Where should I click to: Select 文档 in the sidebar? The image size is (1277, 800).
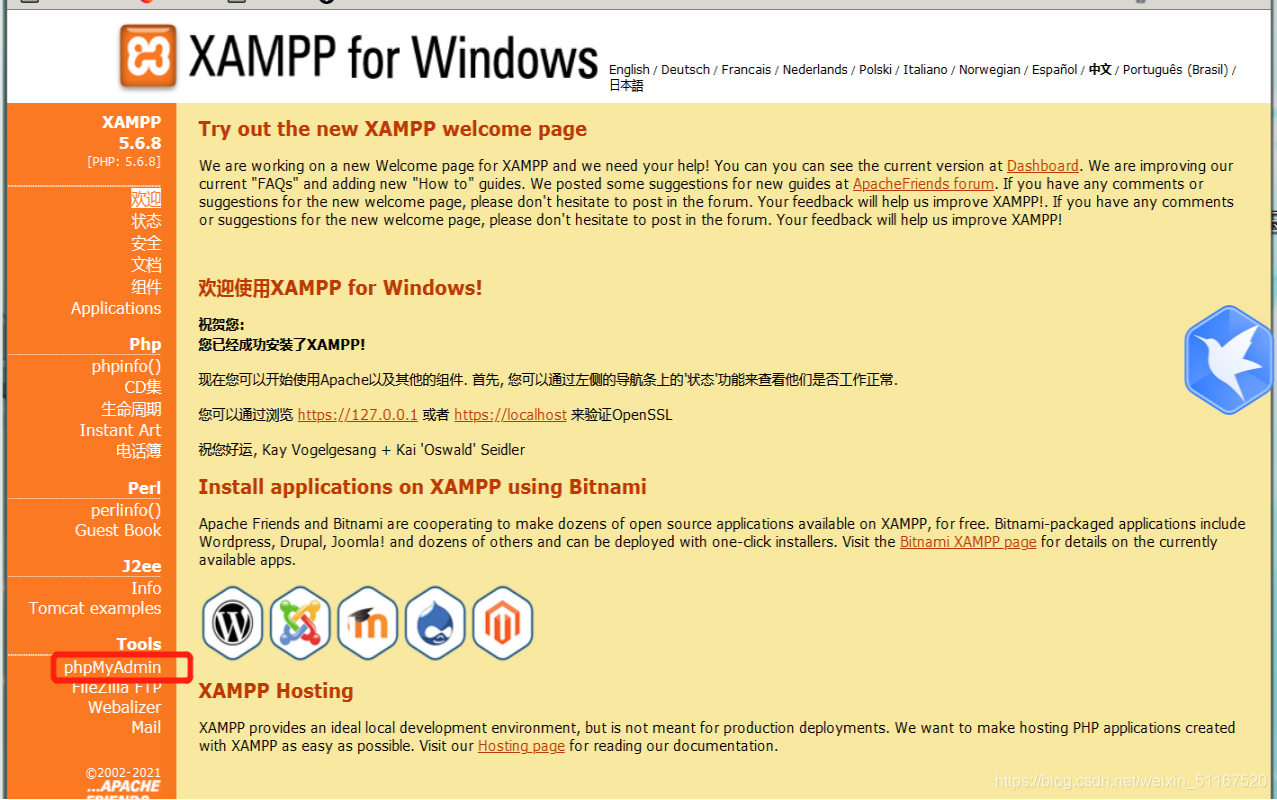point(146,265)
